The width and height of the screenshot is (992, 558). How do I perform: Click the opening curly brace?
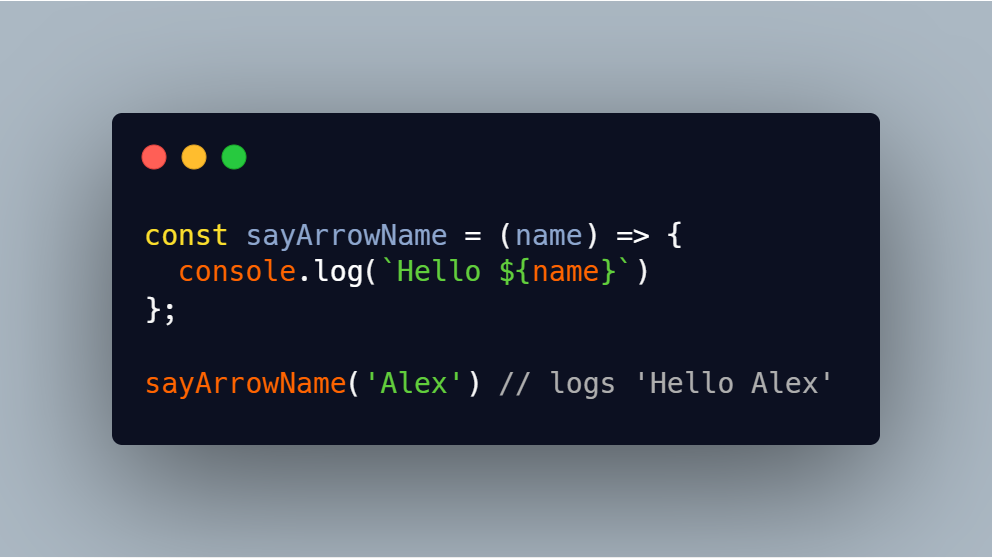click(674, 235)
